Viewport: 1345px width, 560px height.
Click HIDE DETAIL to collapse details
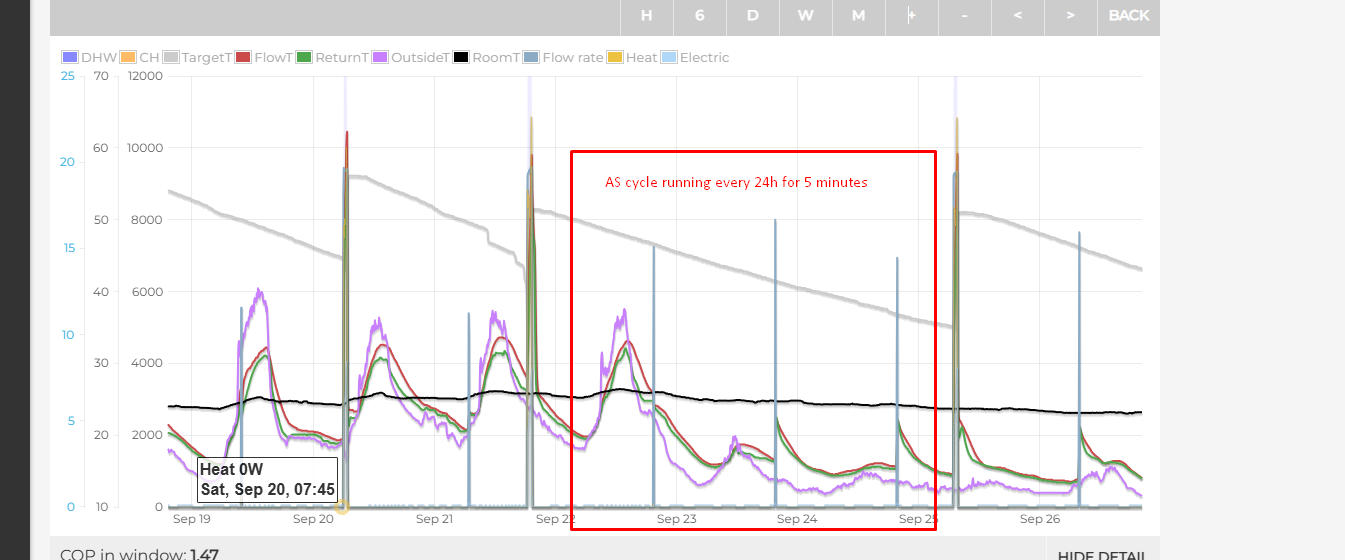(1102, 555)
